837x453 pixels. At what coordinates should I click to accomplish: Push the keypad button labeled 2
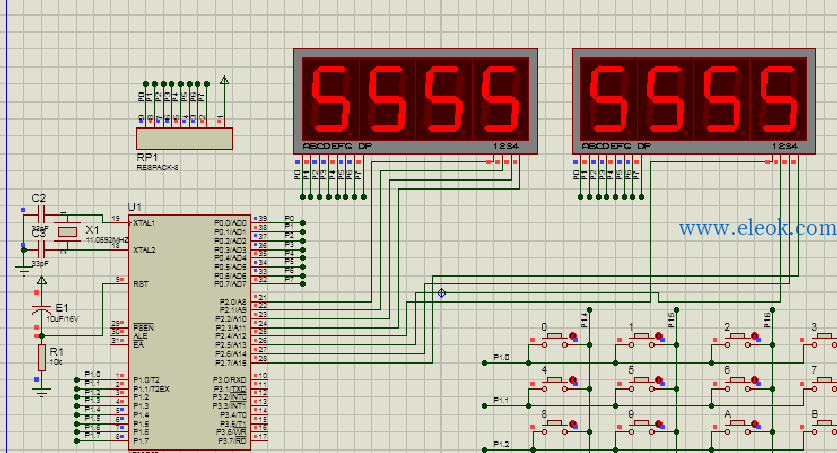(x=738, y=338)
